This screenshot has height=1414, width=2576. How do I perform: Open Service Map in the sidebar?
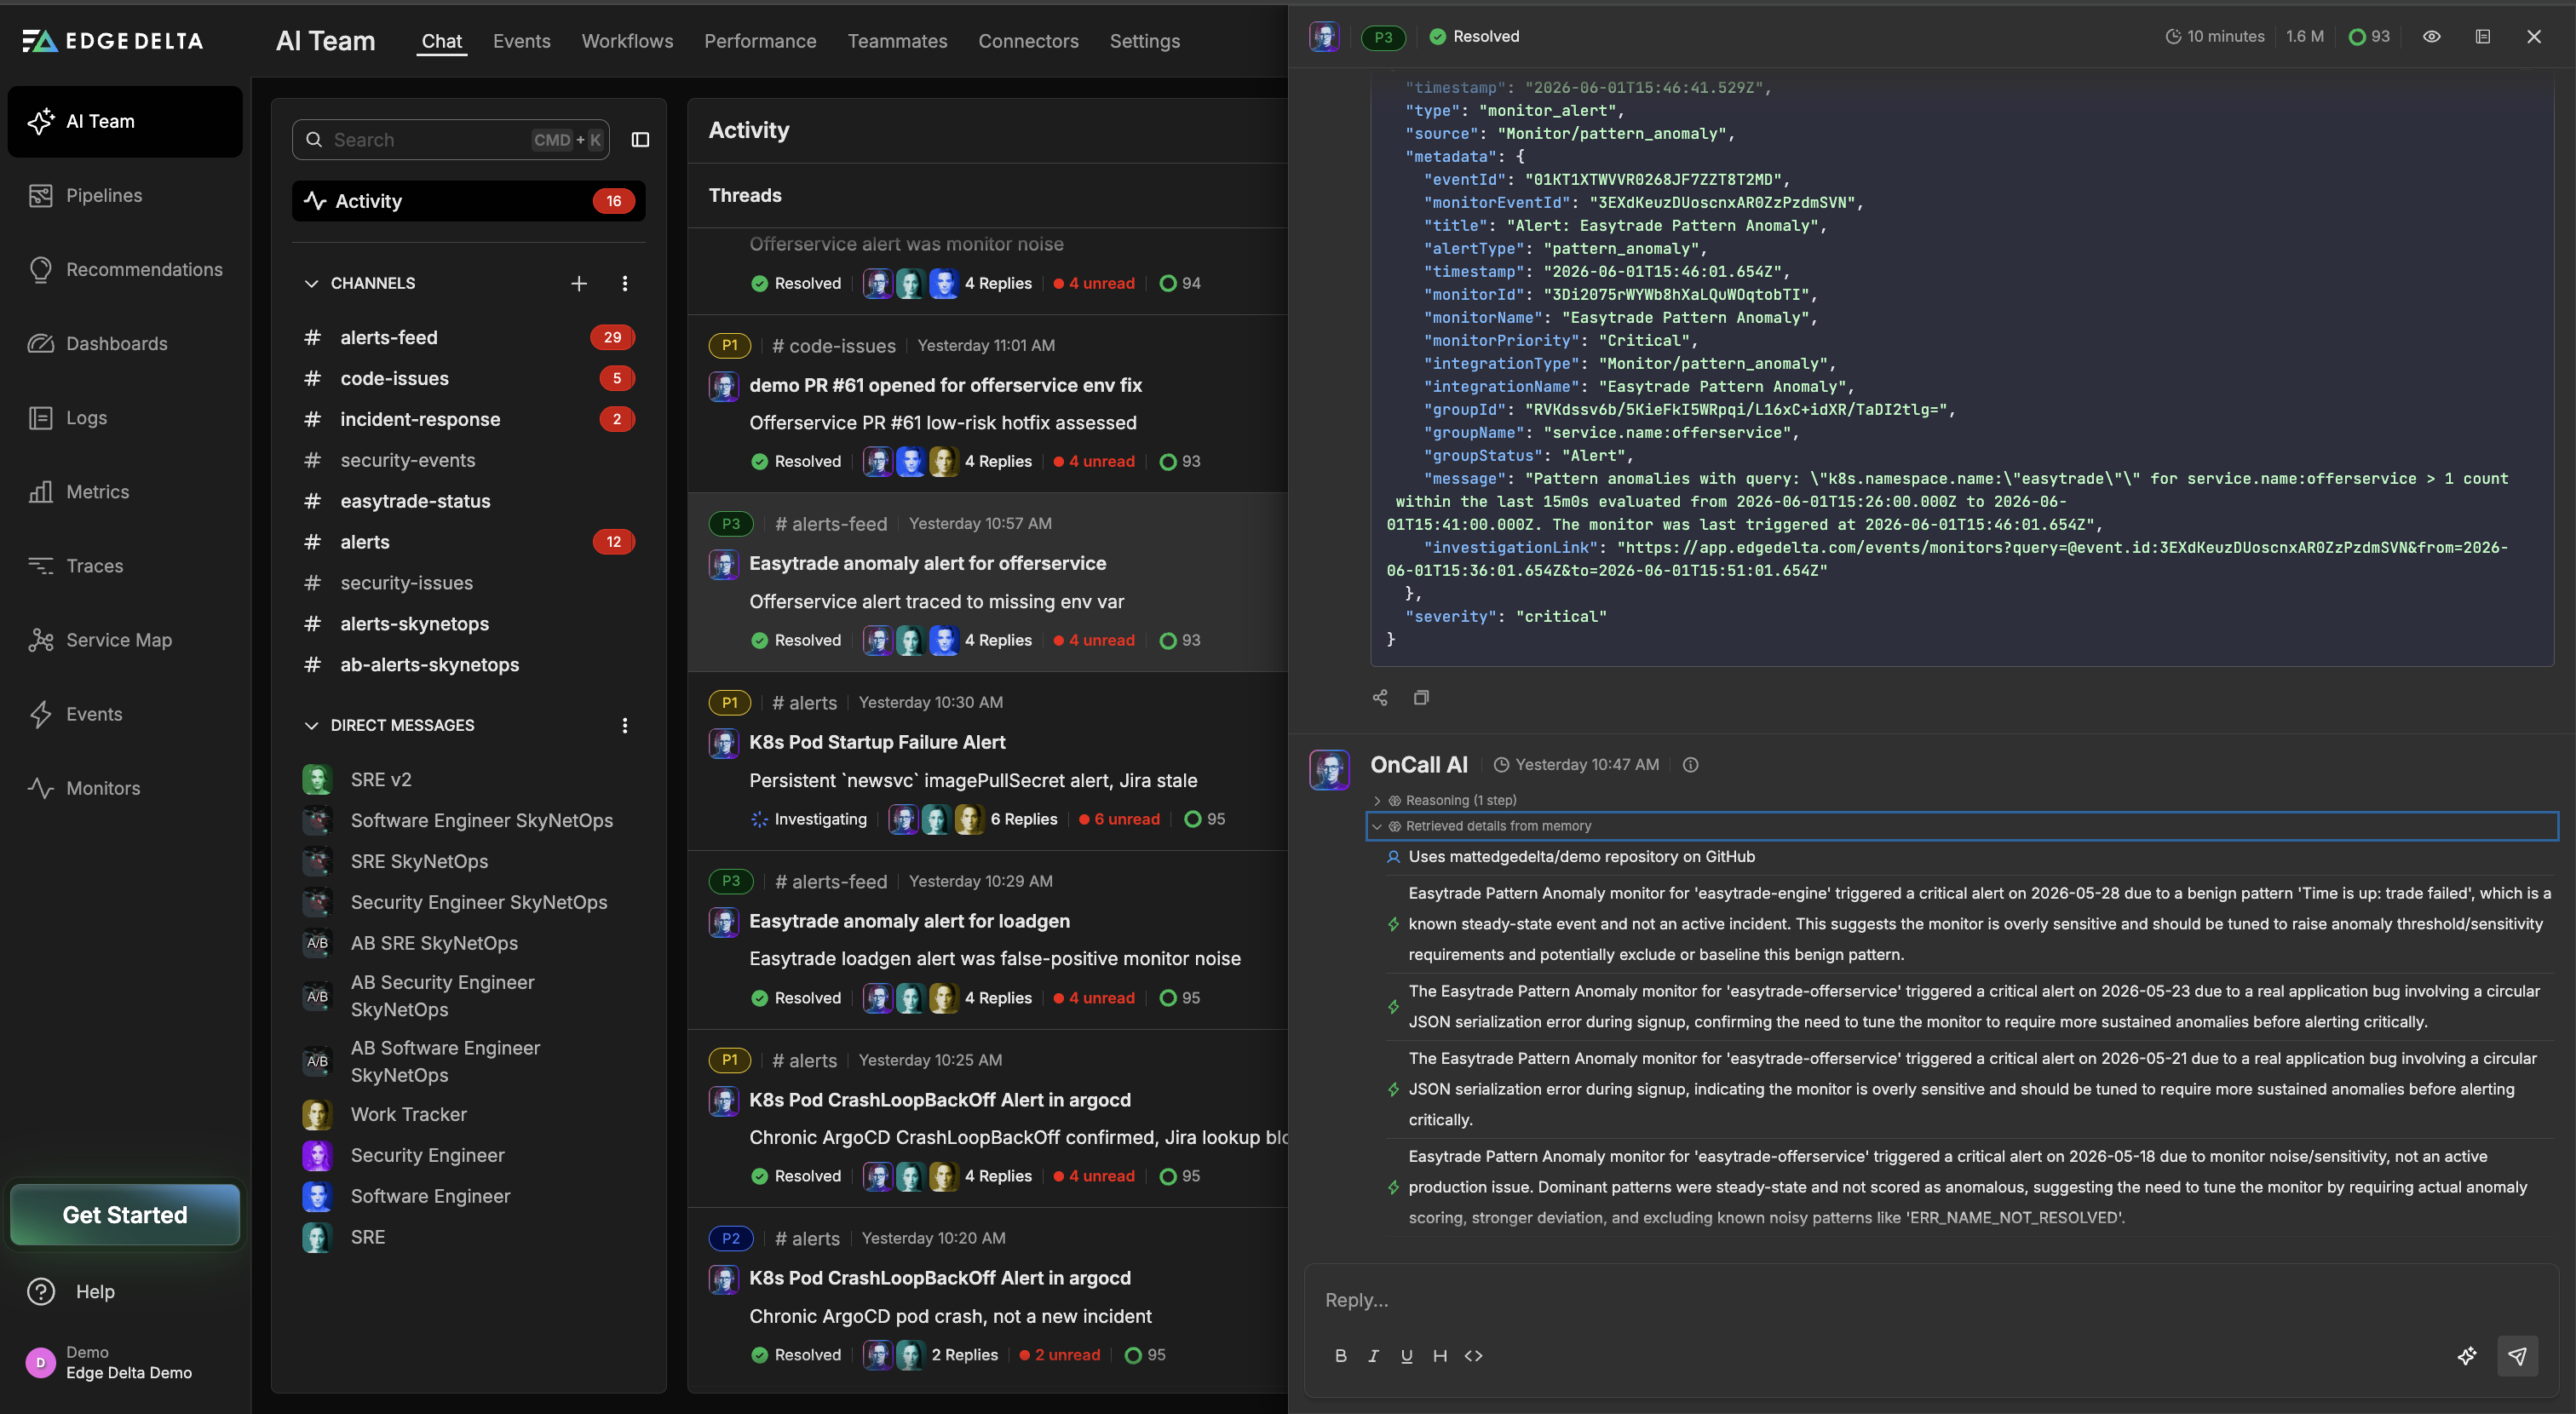125,640
